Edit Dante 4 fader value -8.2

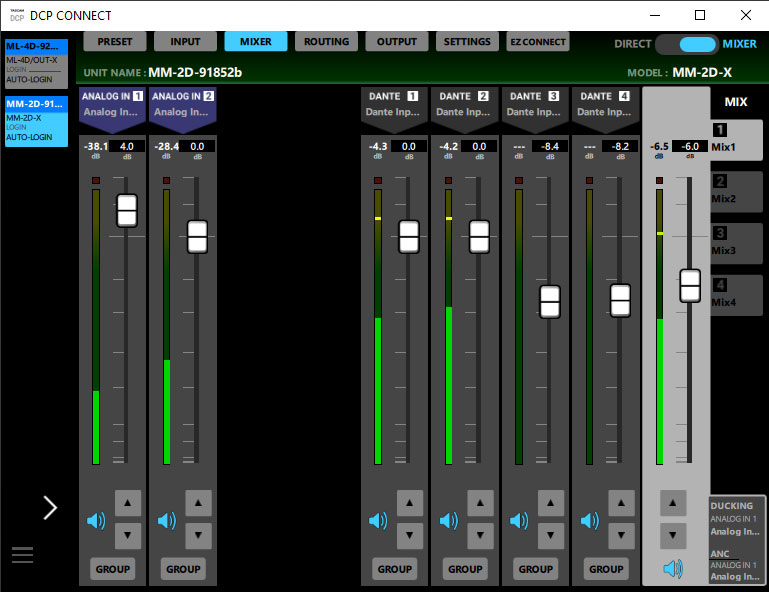[620, 146]
